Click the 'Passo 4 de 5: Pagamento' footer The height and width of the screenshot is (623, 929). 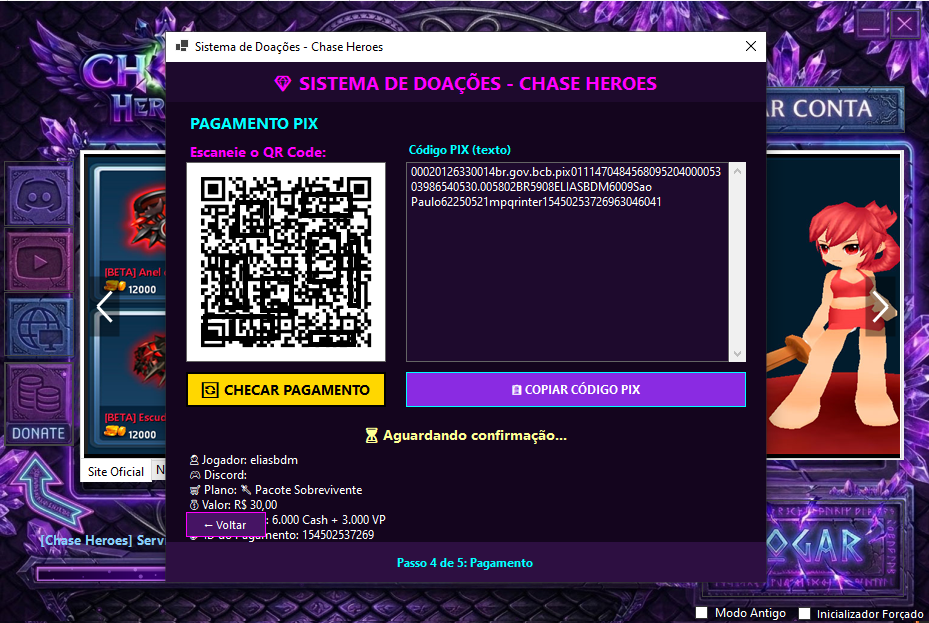point(465,563)
